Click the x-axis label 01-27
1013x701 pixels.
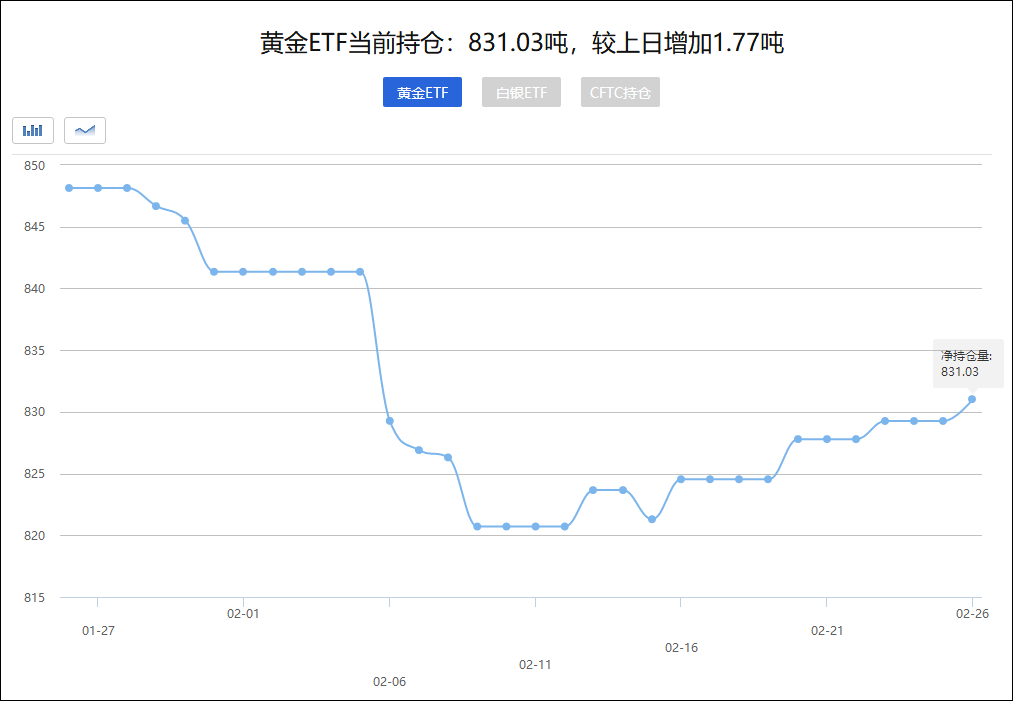tap(98, 631)
